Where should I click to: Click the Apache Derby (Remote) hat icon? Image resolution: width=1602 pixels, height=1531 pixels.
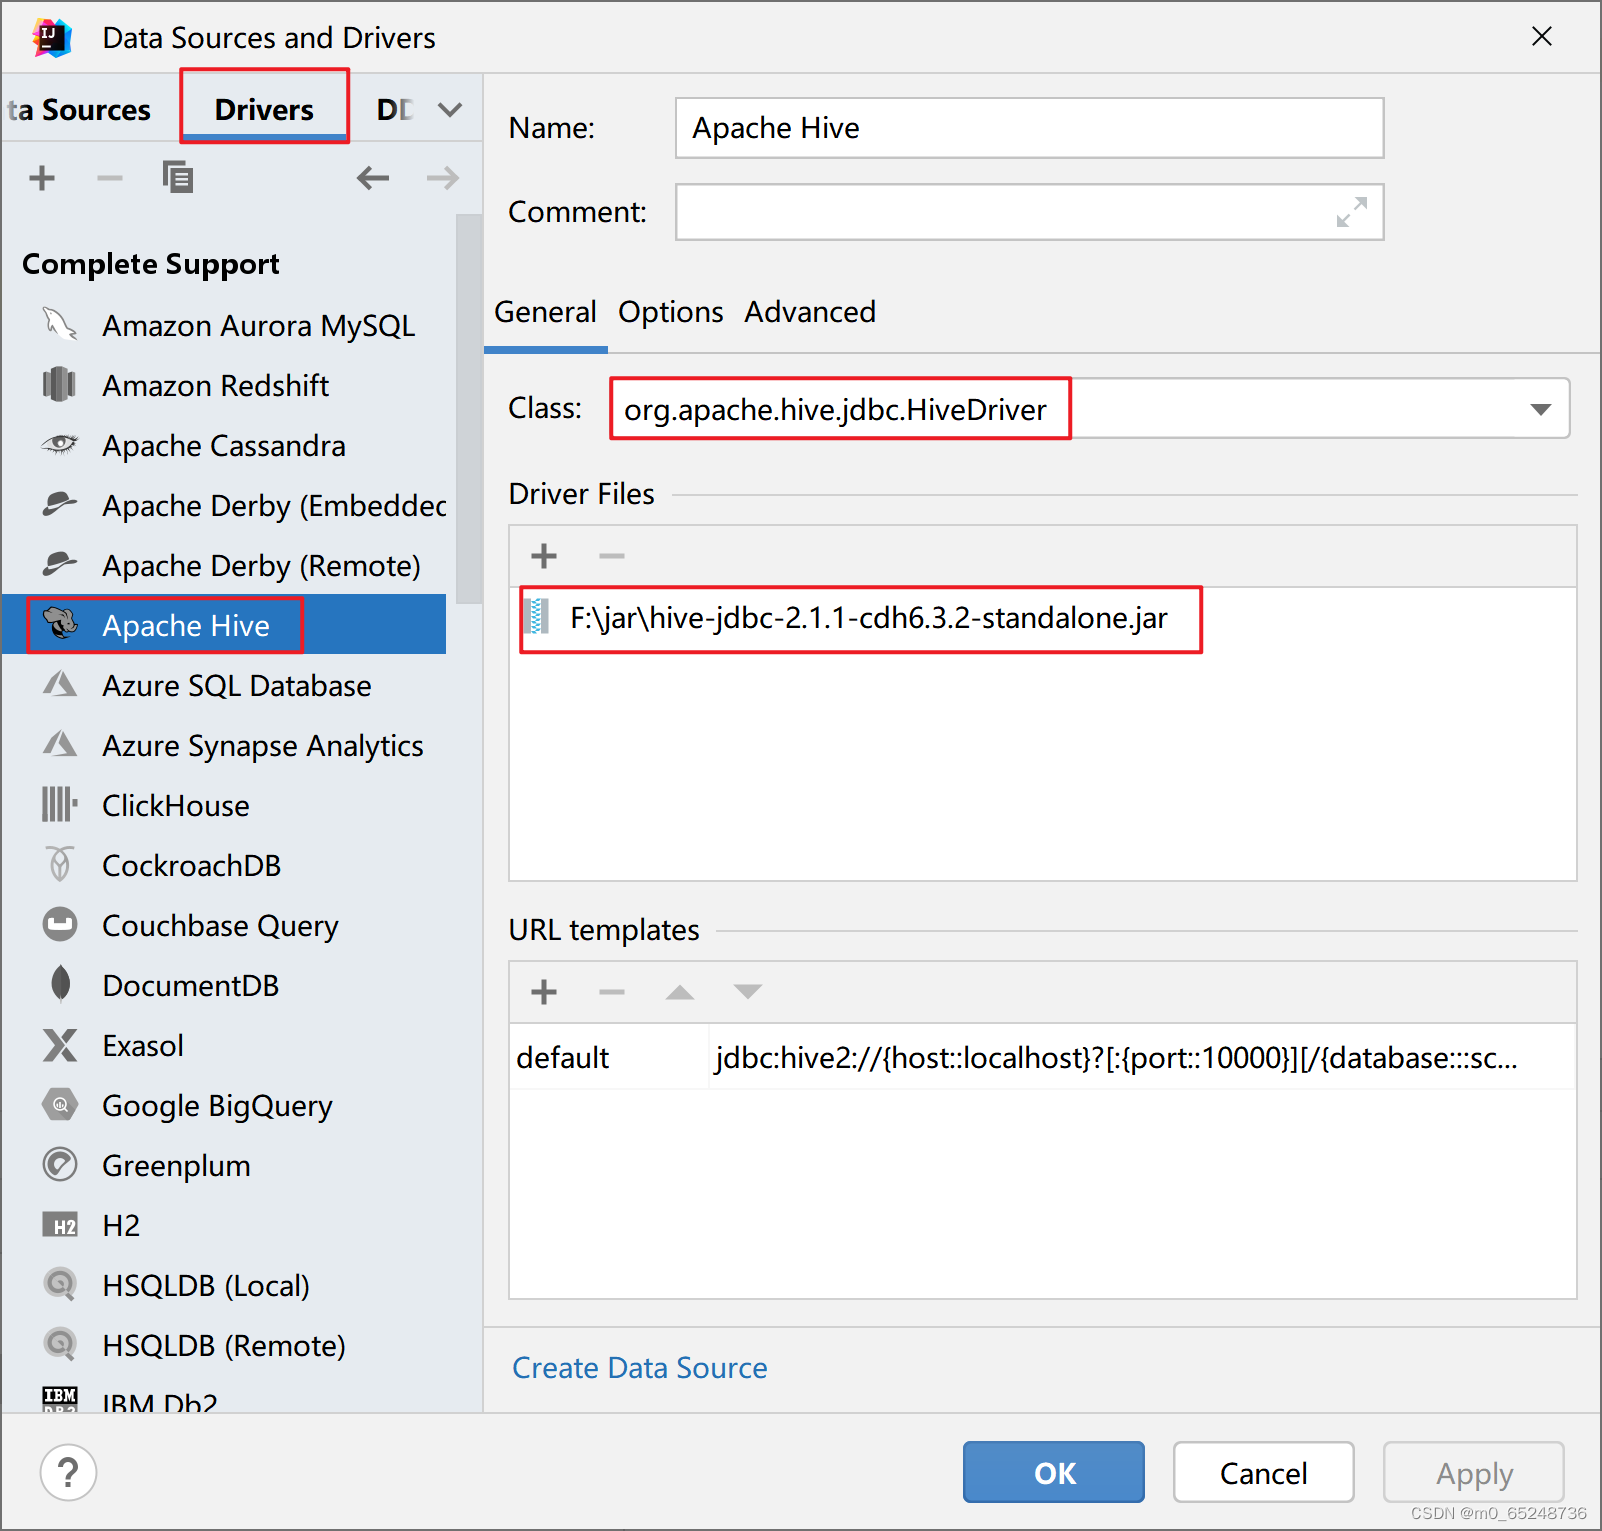point(60,565)
